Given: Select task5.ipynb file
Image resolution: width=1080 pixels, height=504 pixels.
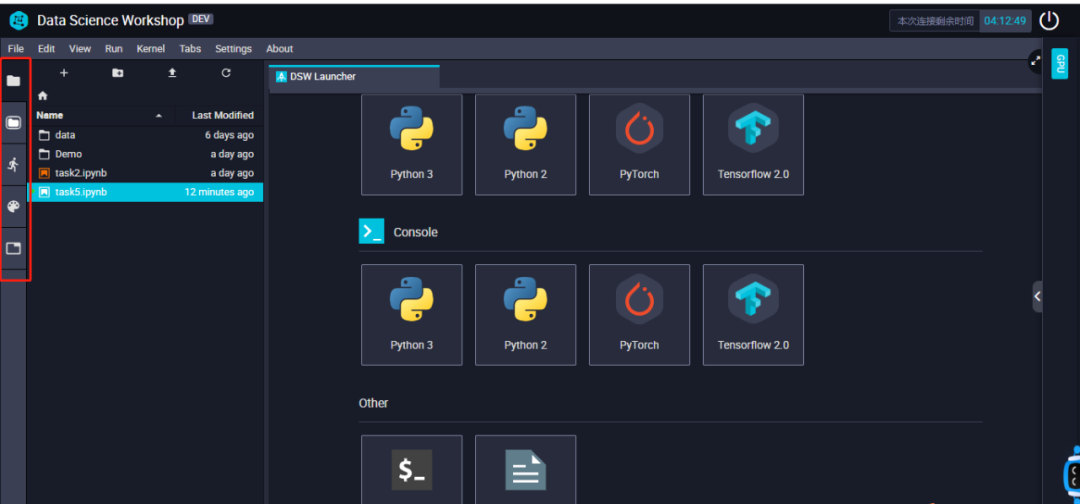Looking at the screenshot, I should point(145,192).
